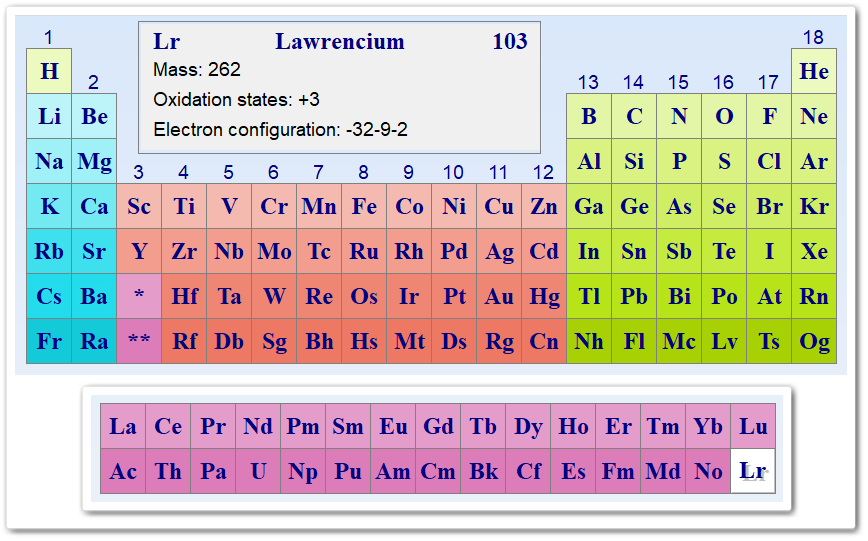Viewport: 868px width, 541px height.
Task: Select the Nobelium (No) cell
Action: tap(708, 471)
